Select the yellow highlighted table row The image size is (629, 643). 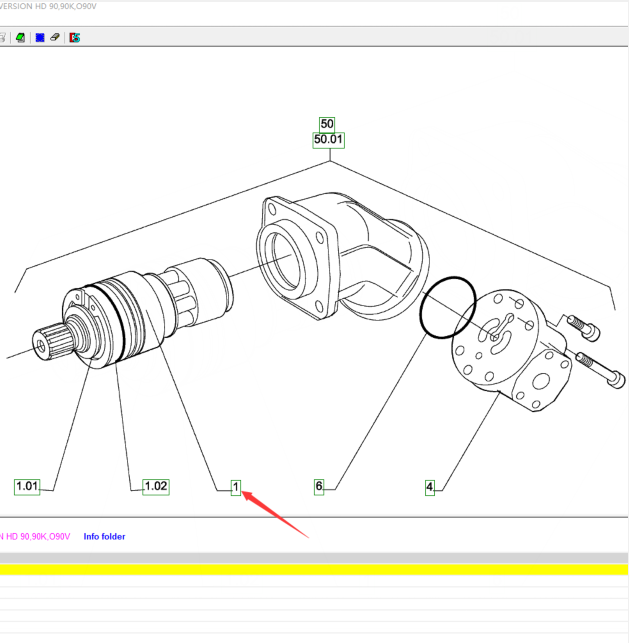pyautogui.click(x=314, y=569)
